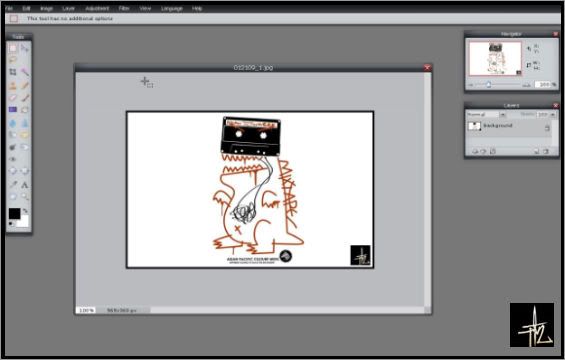Open the Language menu

172,8
